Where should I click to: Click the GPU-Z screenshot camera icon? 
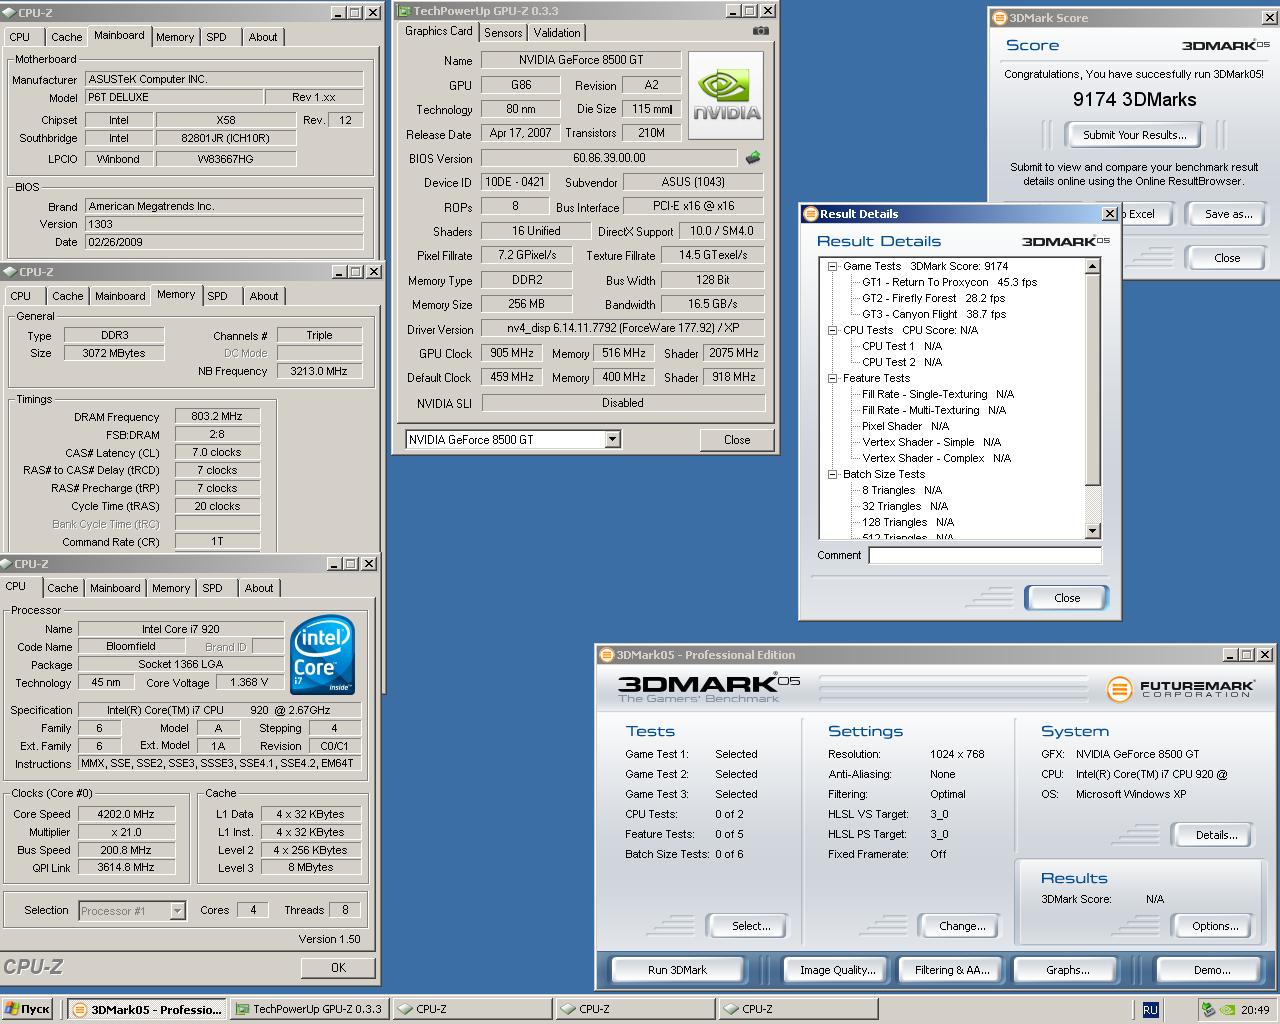coord(761,31)
